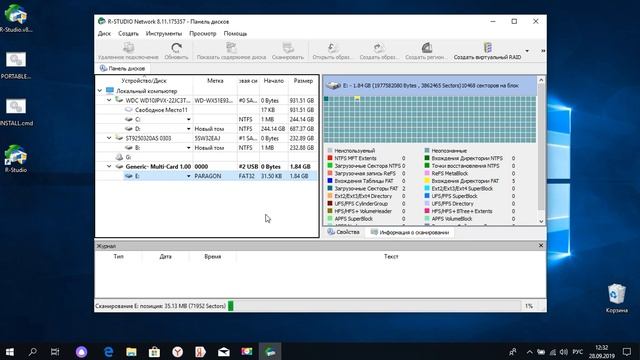
Task: Open the Инструменты menu
Action: [x=164, y=33]
